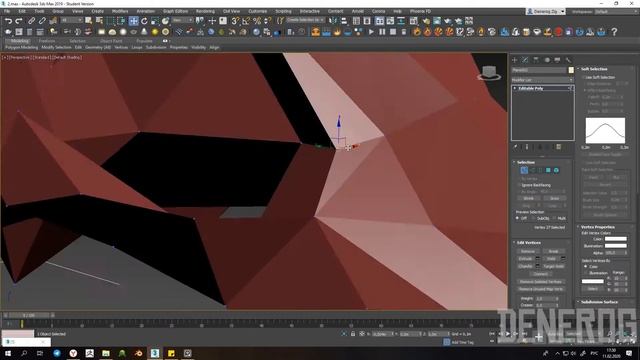640x360 pixels.
Task: Select Edge sub-object level icon
Action: (532, 170)
